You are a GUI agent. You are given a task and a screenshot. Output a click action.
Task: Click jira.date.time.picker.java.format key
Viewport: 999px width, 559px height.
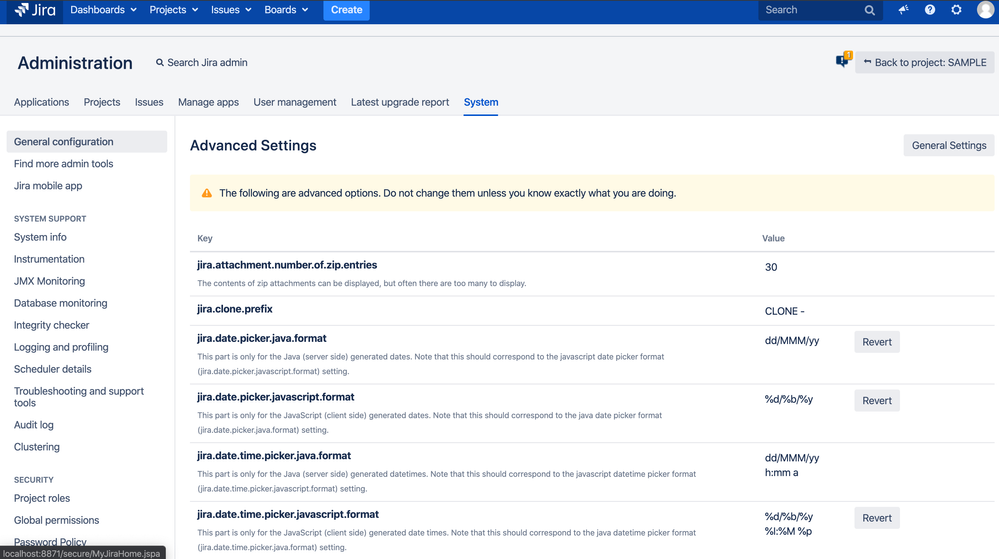[x=274, y=456]
